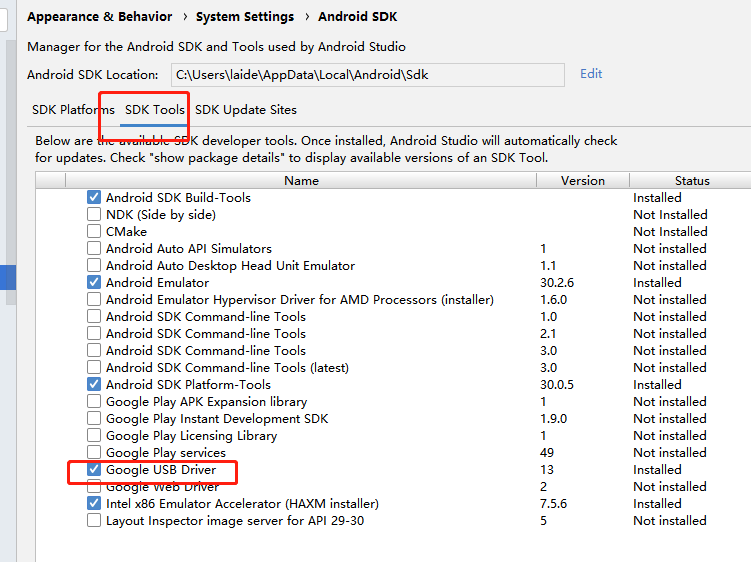Screen dimensions: 751x562
Task: Click version '13' of Google USB Driver
Action: point(547,470)
